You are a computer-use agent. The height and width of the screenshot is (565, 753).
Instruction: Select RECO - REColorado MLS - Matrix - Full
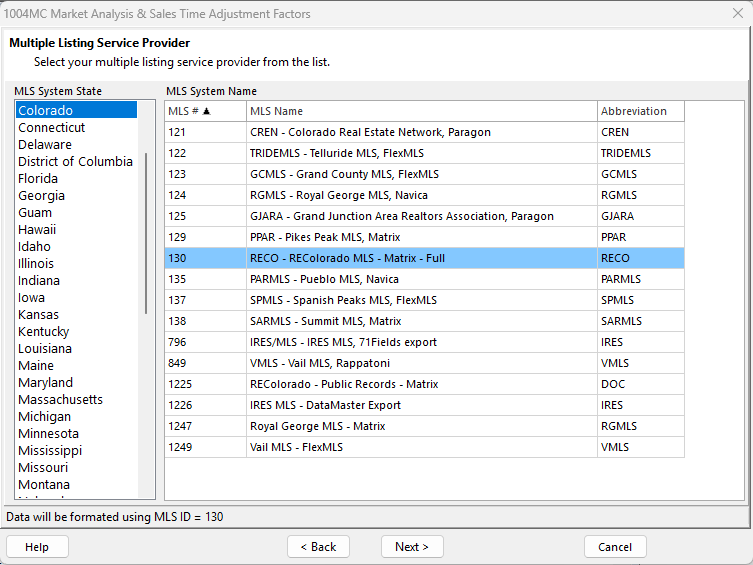[425, 258]
